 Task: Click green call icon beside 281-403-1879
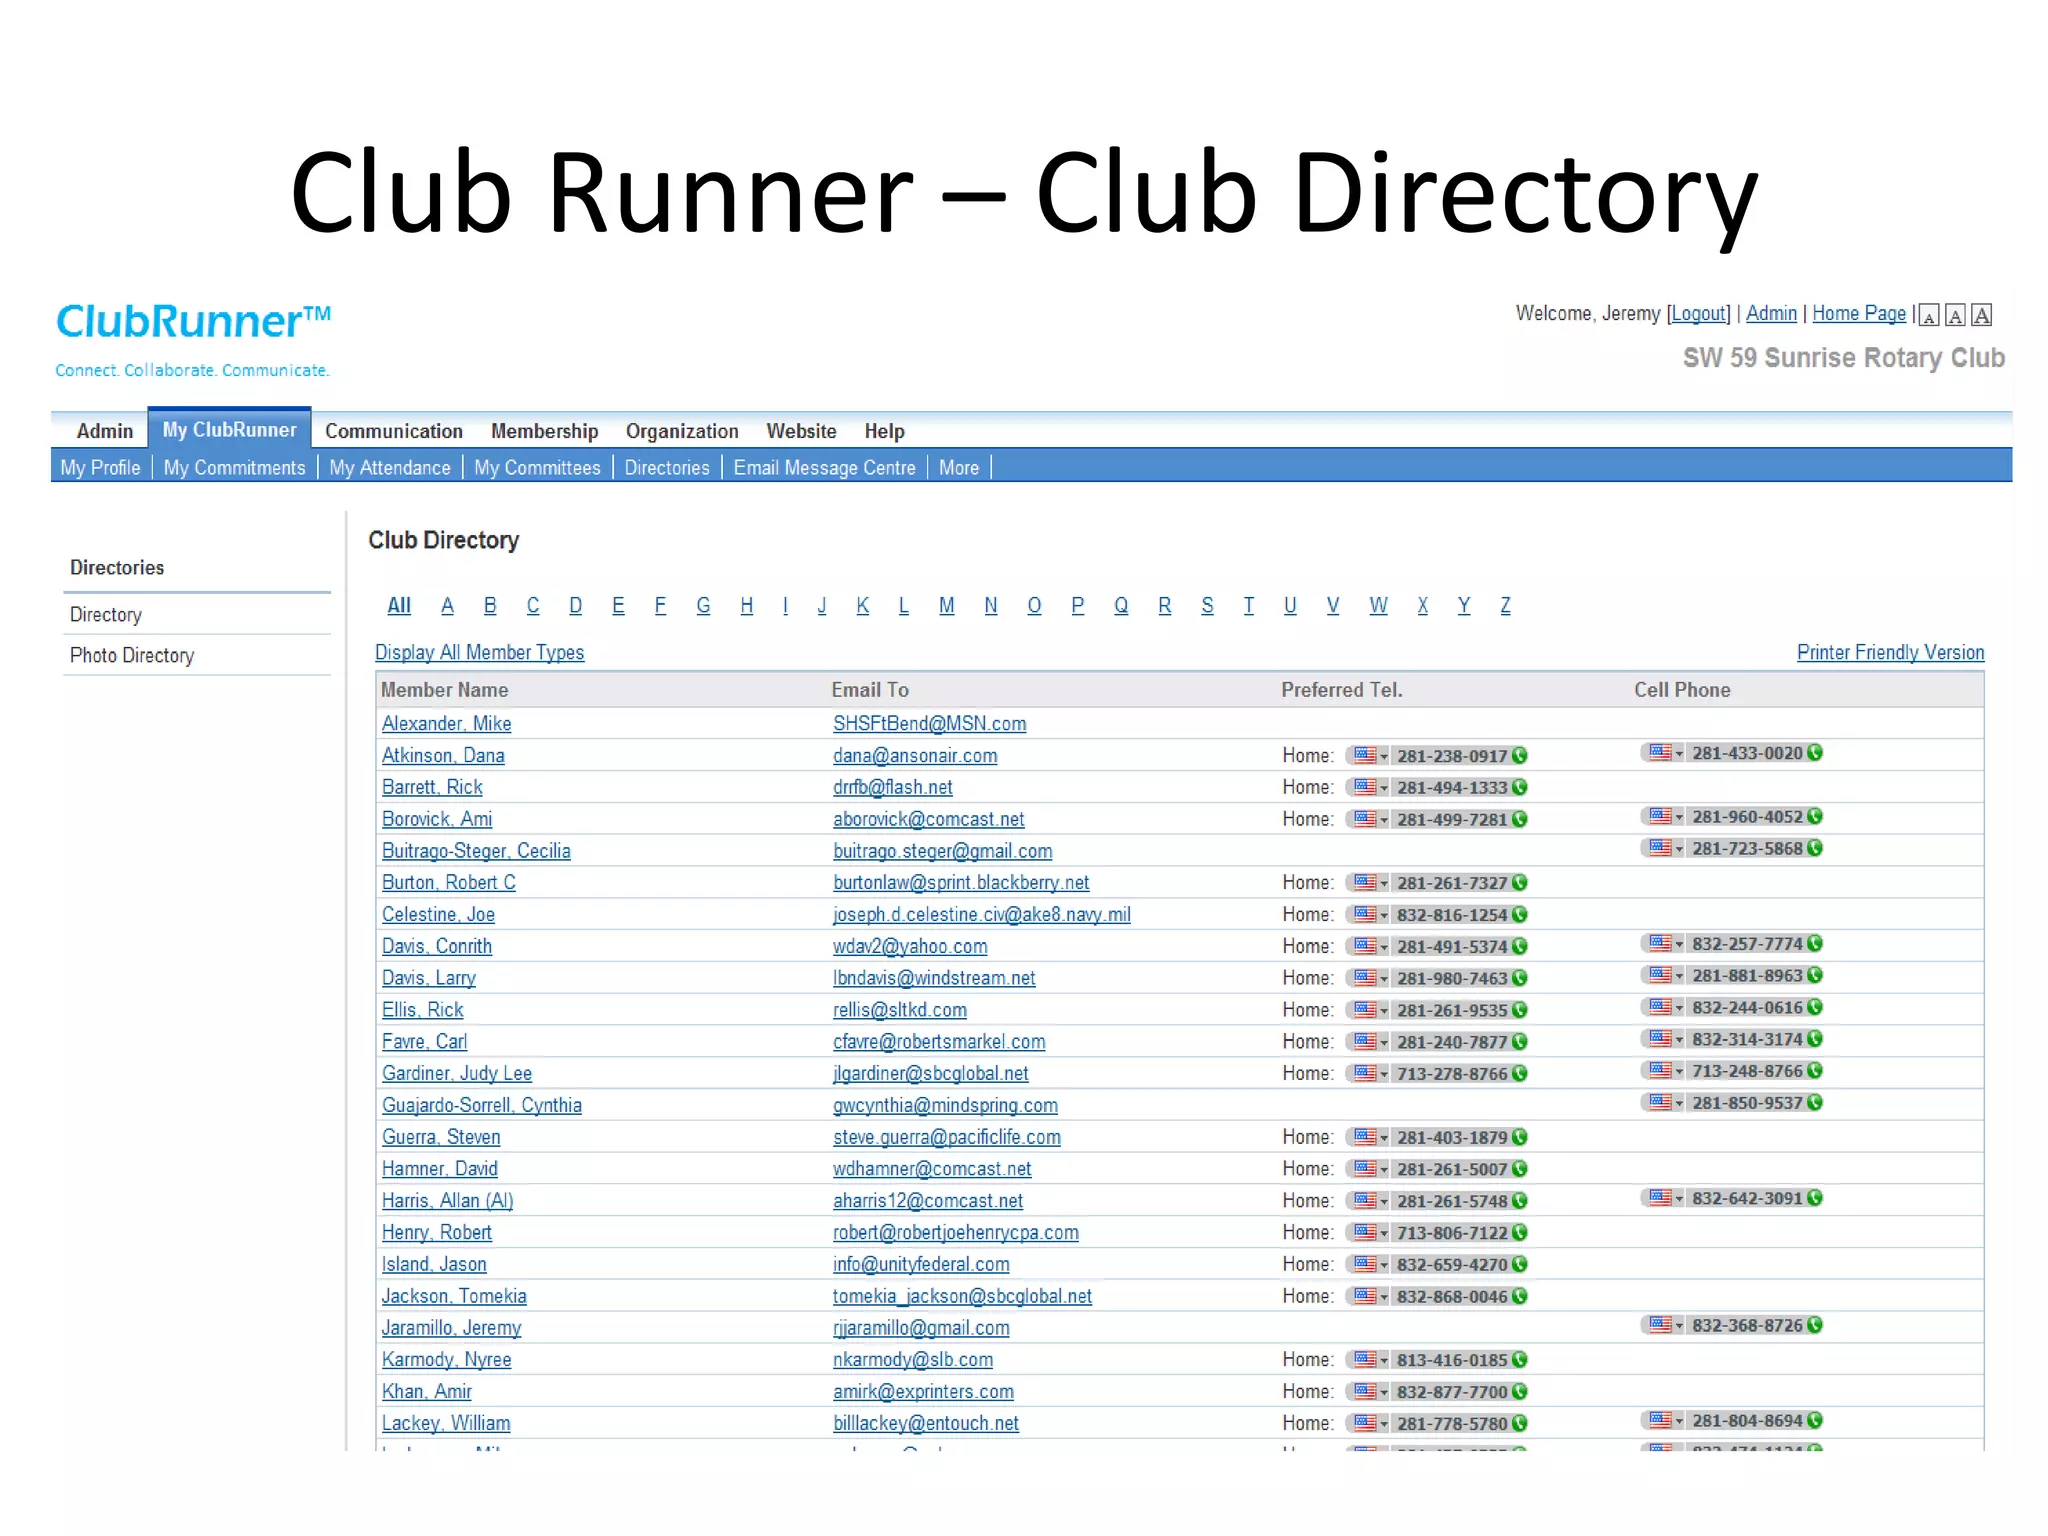coord(1519,1137)
